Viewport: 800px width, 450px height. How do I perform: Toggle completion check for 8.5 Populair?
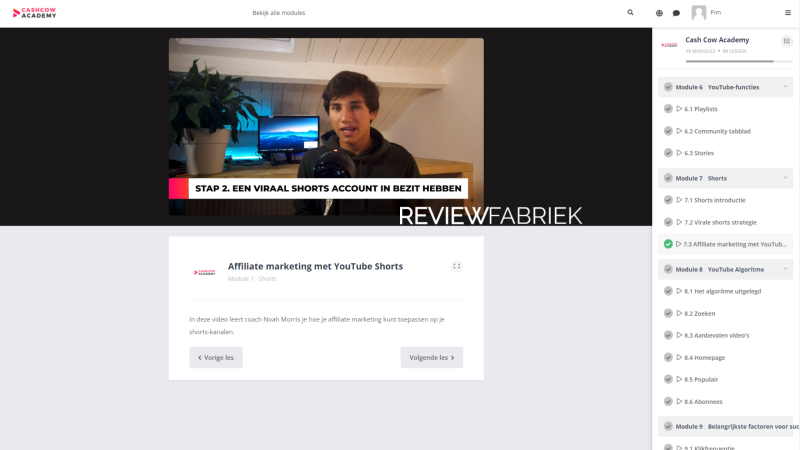pos(668,379)
